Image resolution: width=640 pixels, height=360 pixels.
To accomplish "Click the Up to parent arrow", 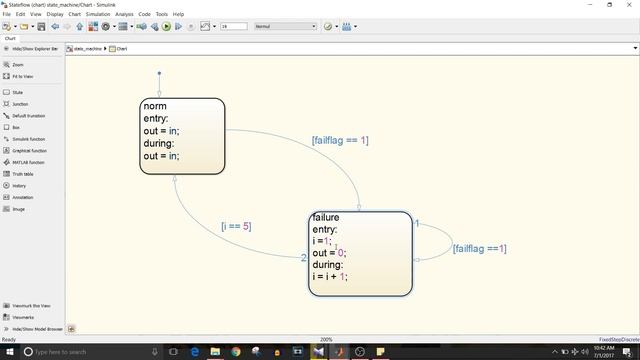I will coord(80,27).
